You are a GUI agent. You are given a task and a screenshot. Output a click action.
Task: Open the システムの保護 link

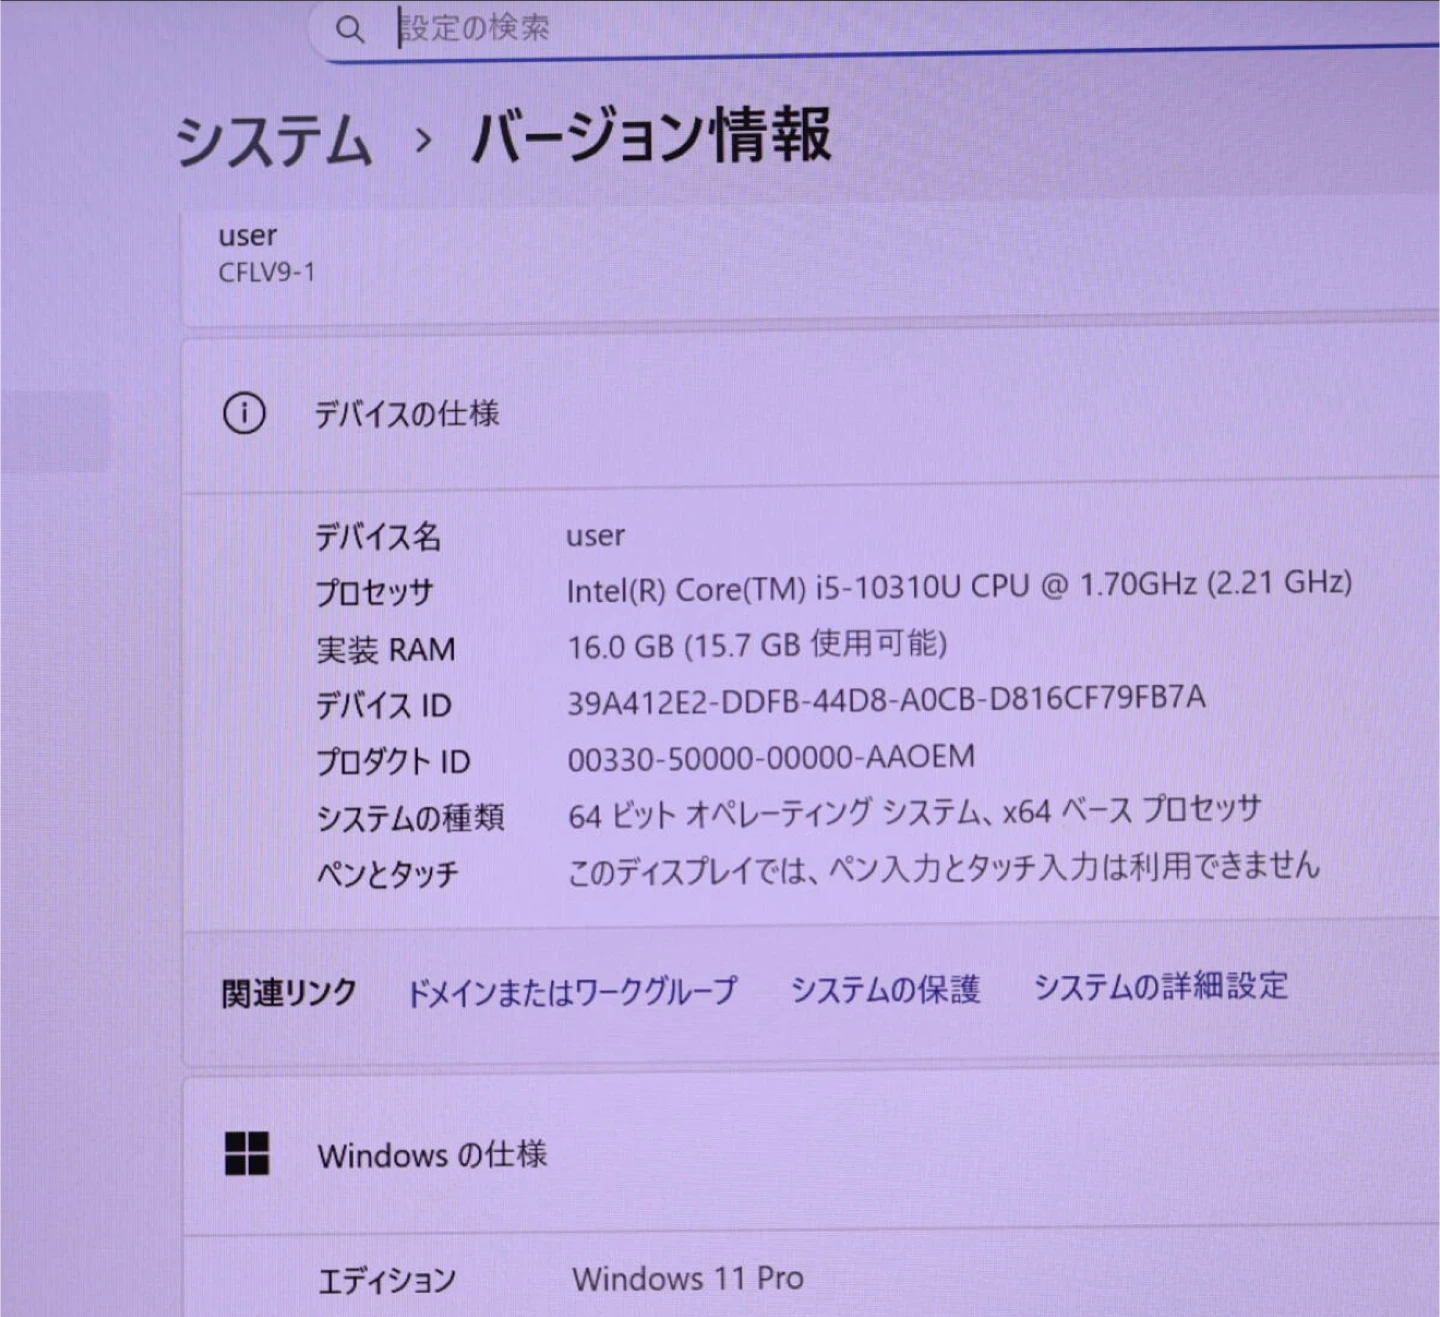click(885, 989)
